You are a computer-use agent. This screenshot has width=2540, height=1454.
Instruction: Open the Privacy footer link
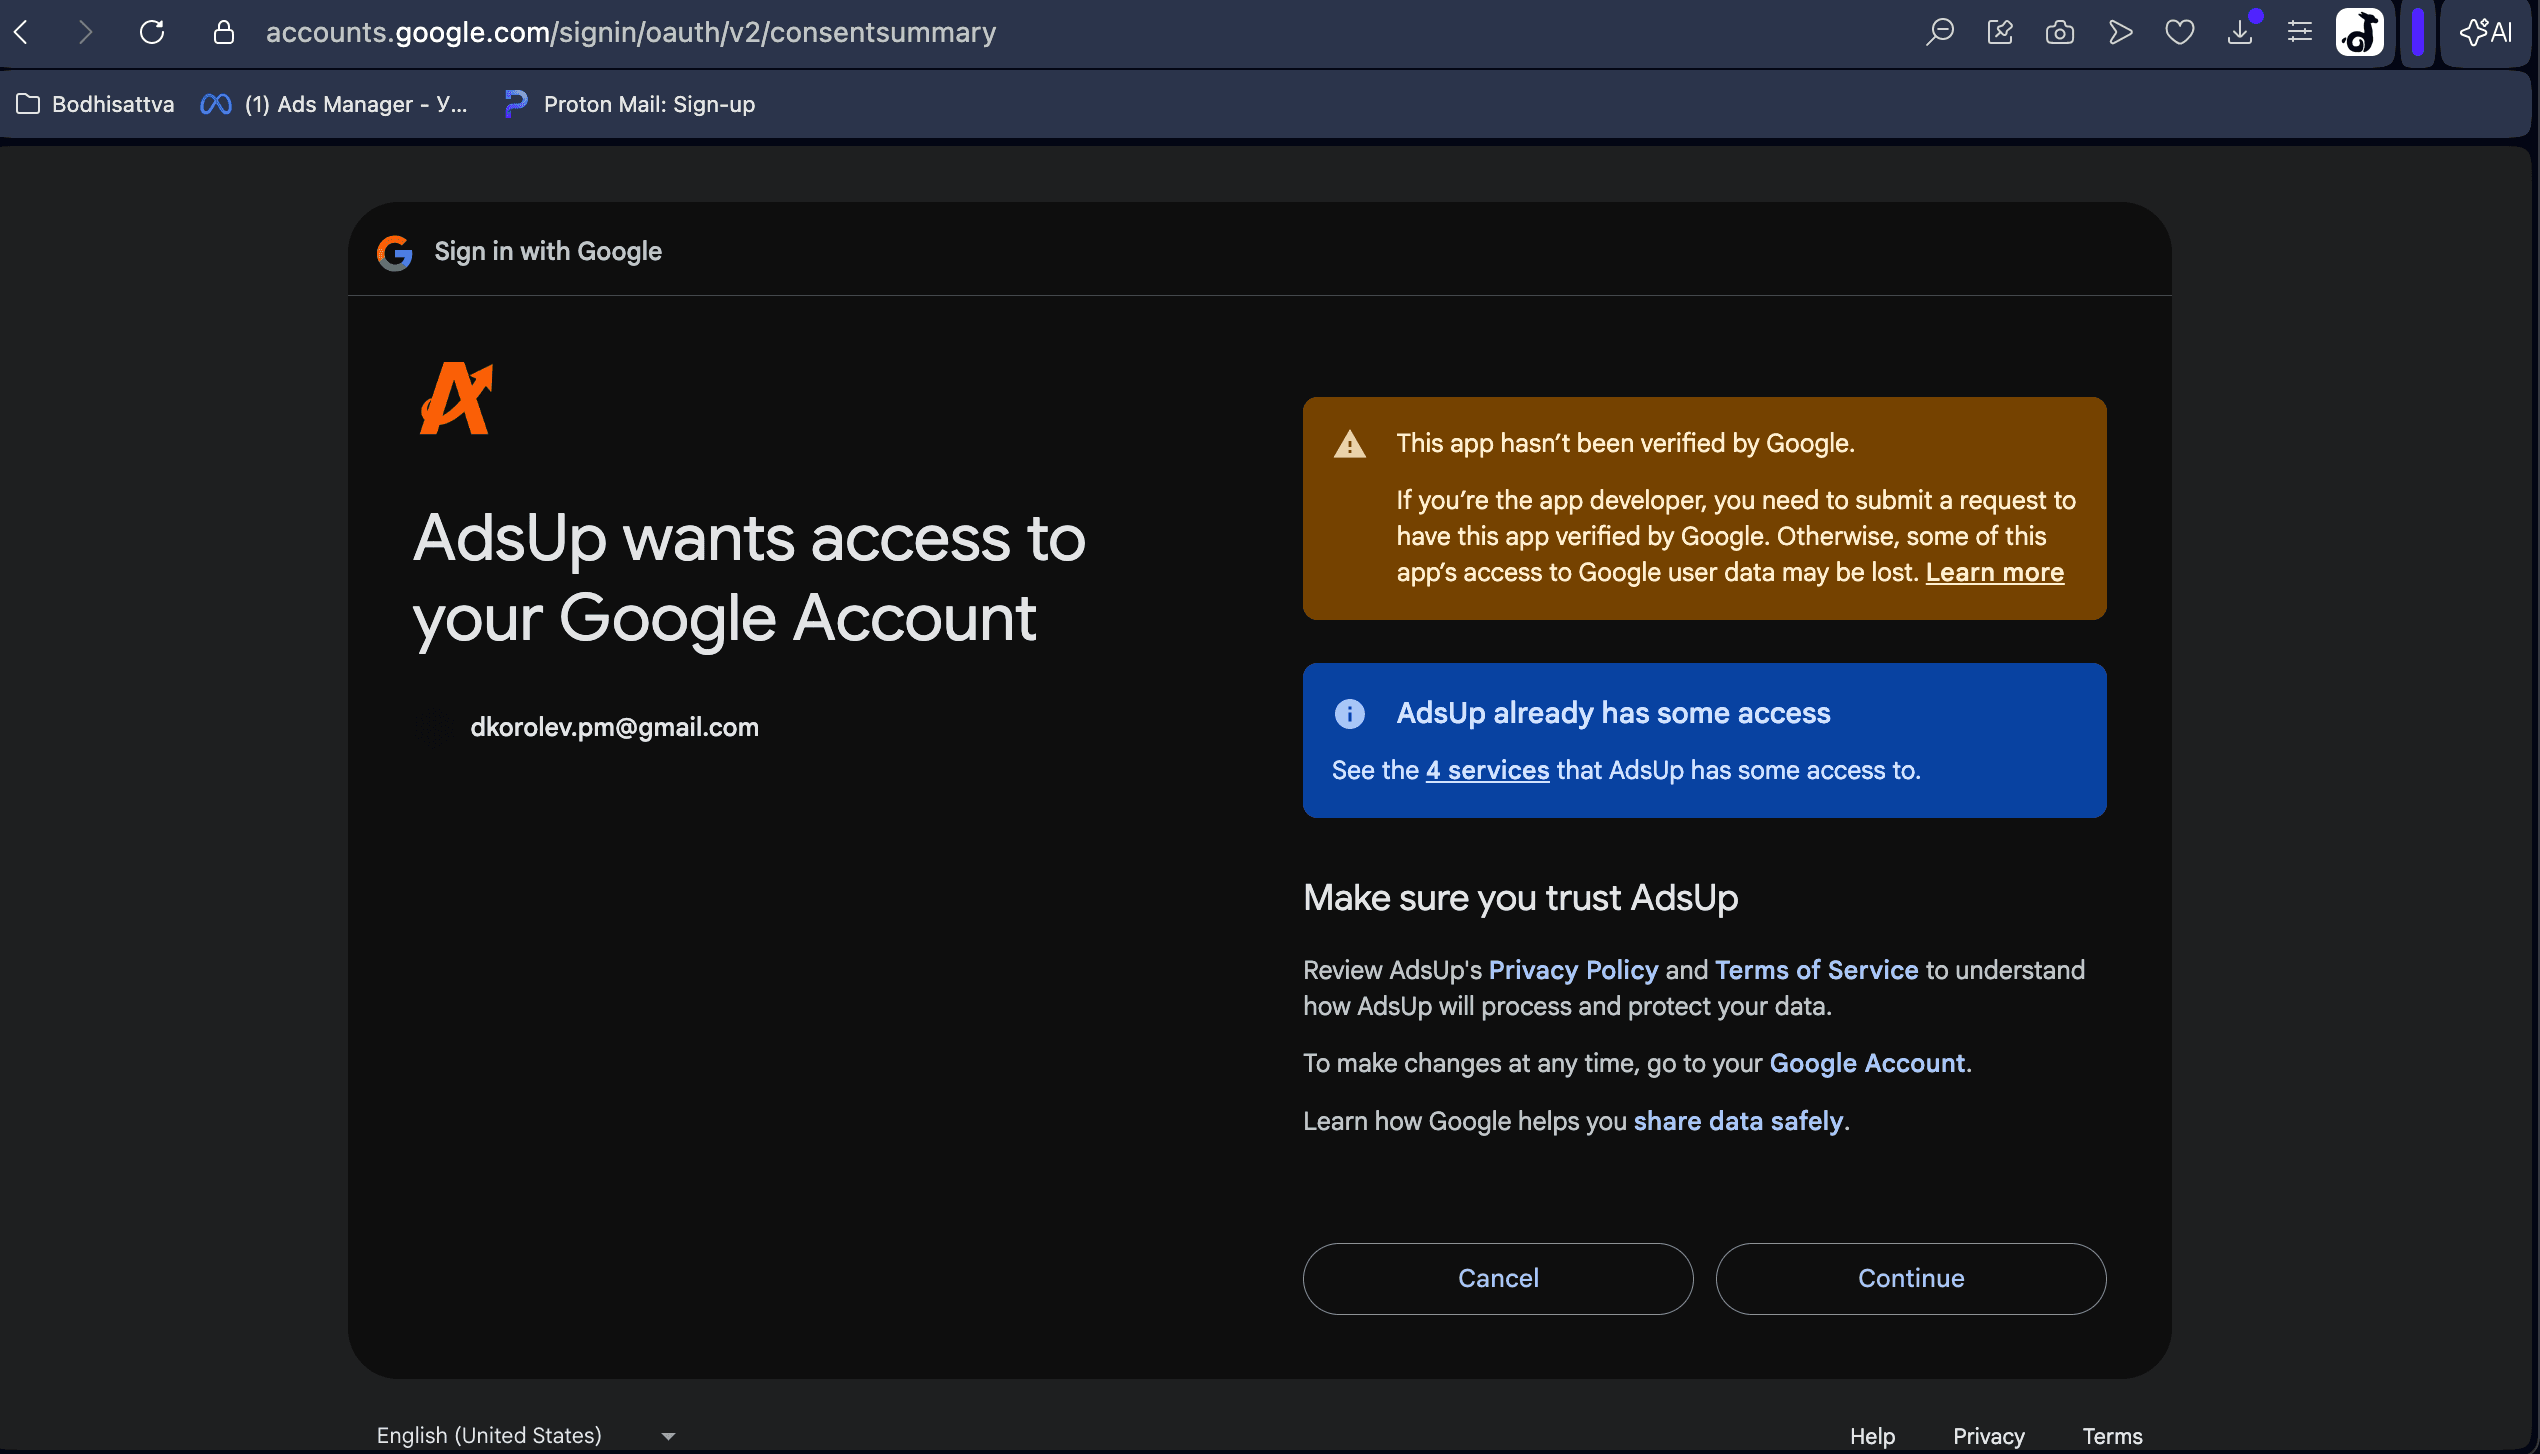[1988, 1436]
